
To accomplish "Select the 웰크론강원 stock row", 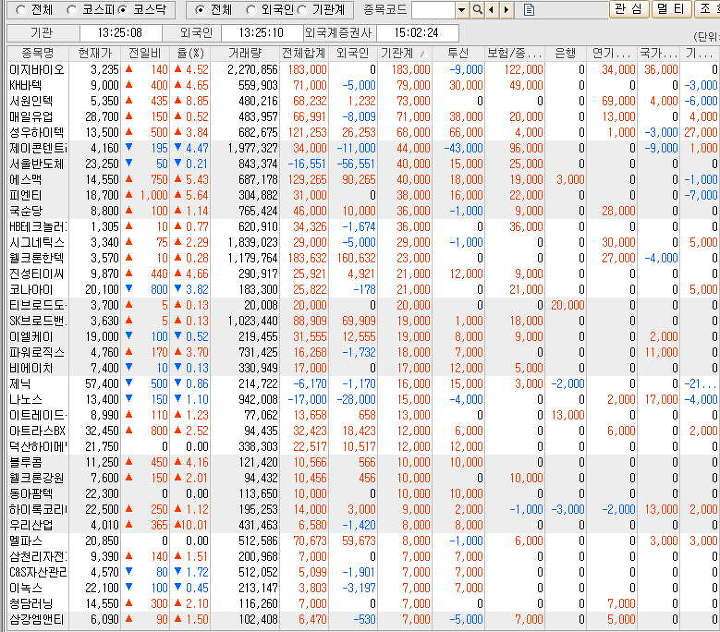I will click(363, 478).
